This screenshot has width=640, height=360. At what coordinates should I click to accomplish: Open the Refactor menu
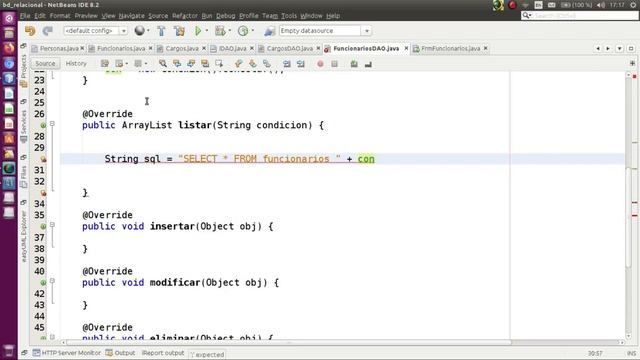[185, 16]
